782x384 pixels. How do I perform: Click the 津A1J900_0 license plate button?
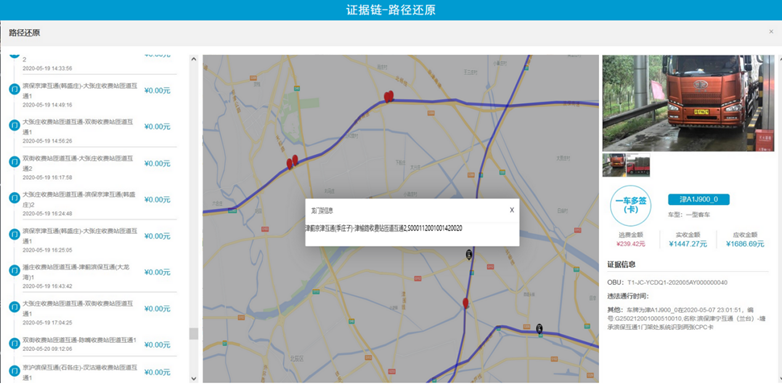click(x=699, y=199)
